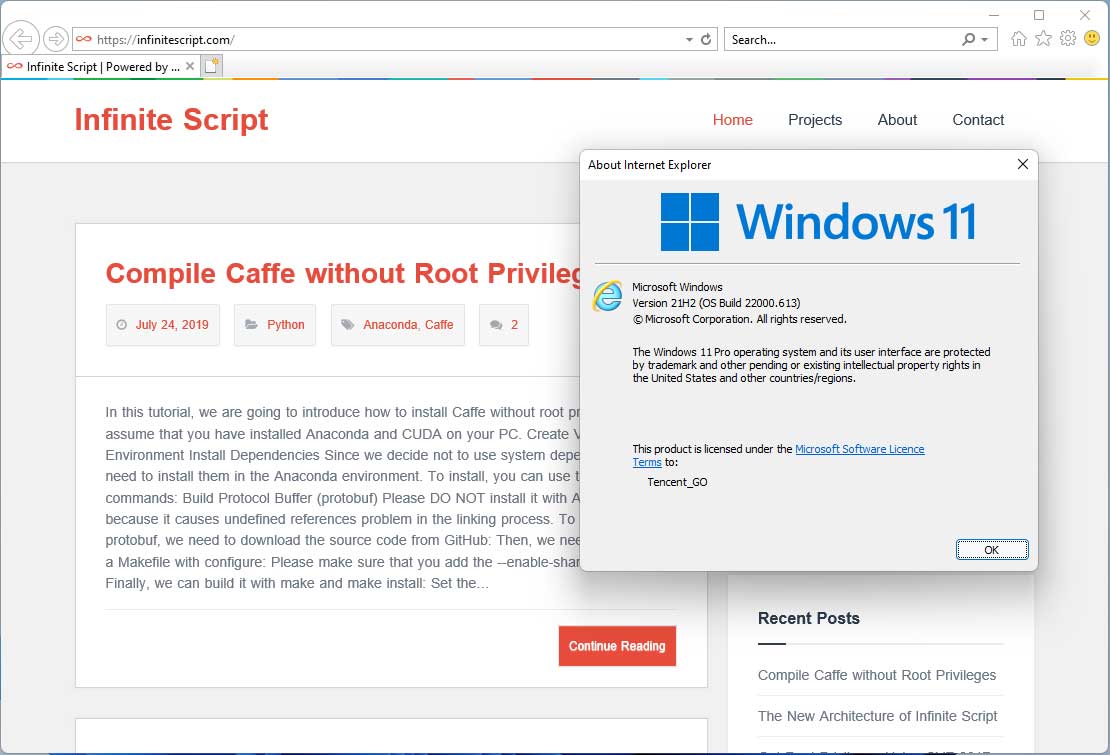Refresh the page with the reload icon
Image resolution: width=1110 pixels, height=755 pixels.
pos(706,40)
